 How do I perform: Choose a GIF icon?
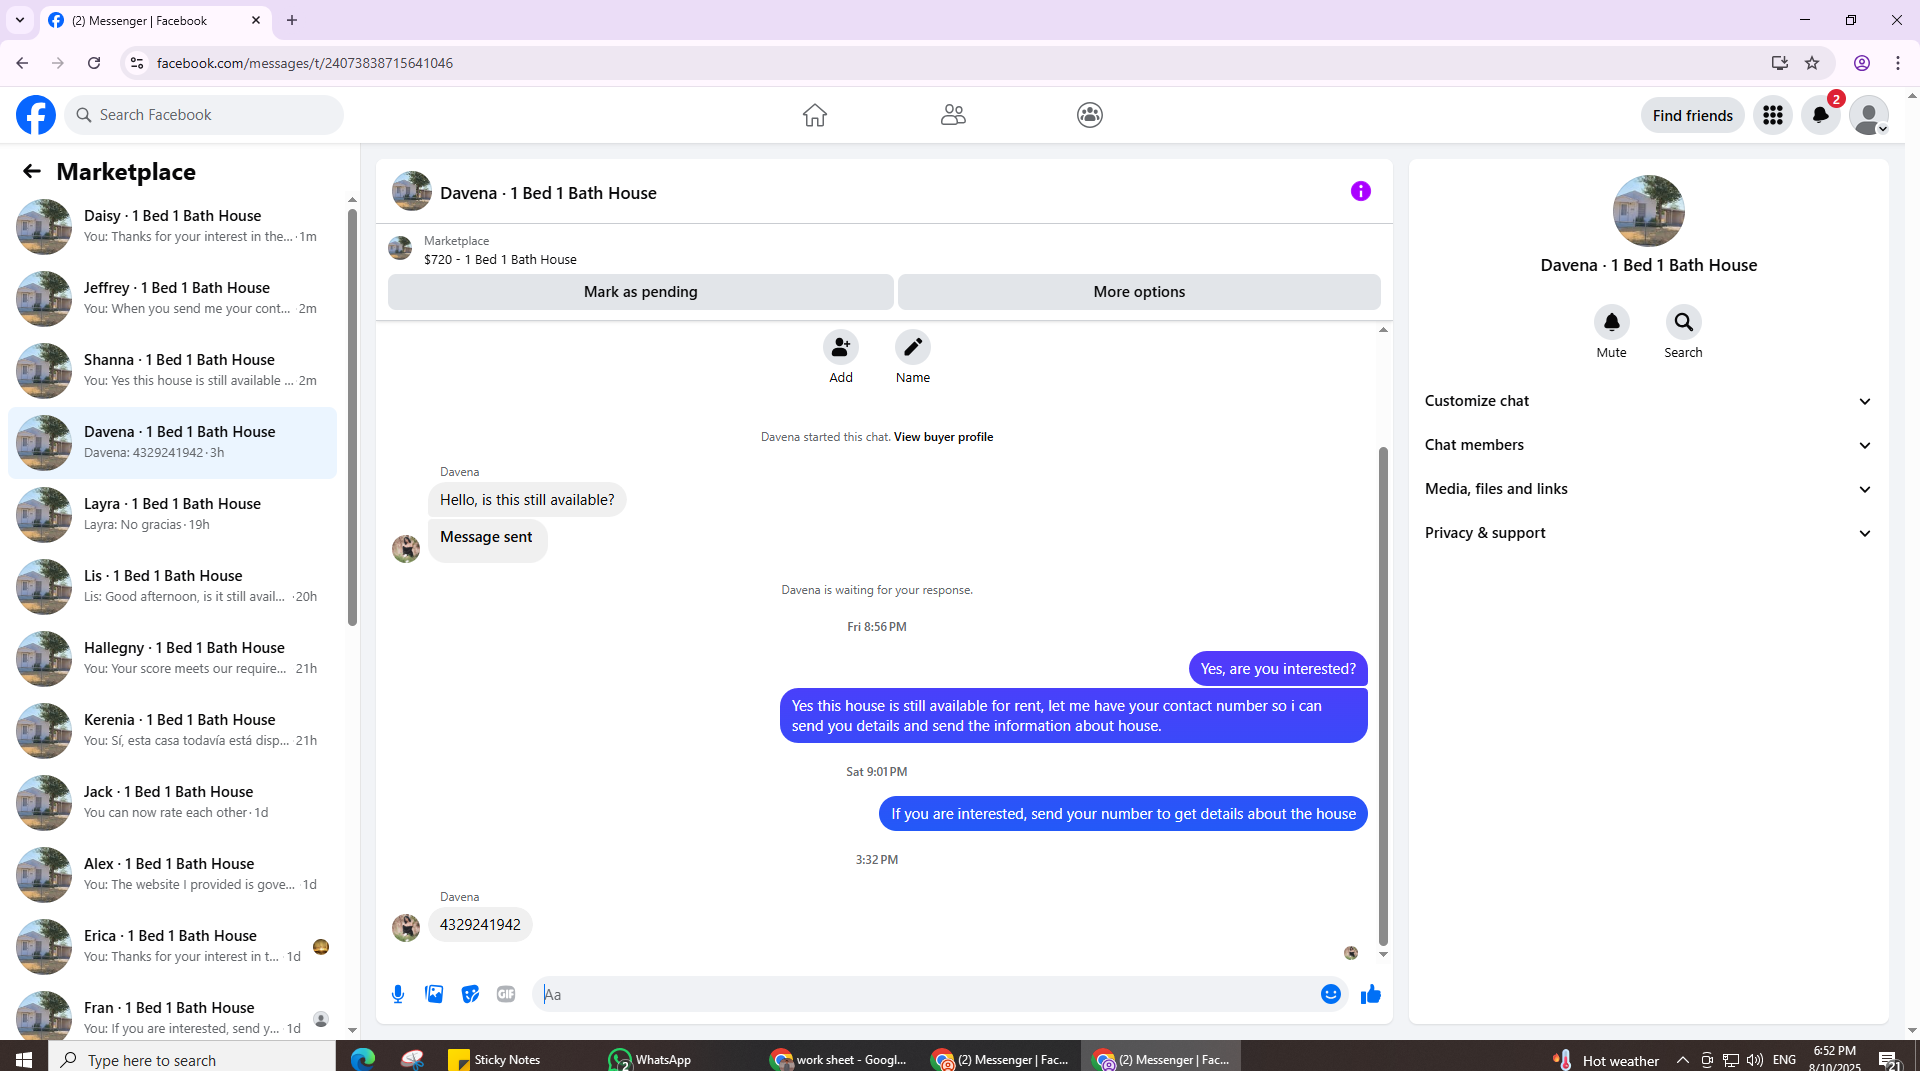[x=506, y=994]
